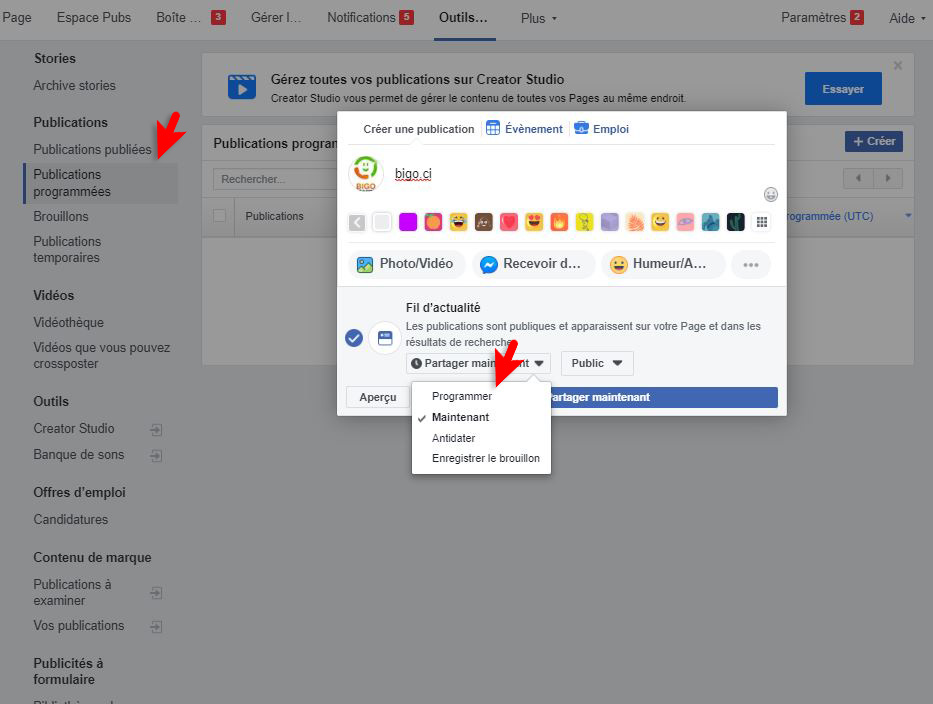The height and width of the screenshot is (704, 933).
Task: Pick the dark green plant background
Action: click(735, 222)
